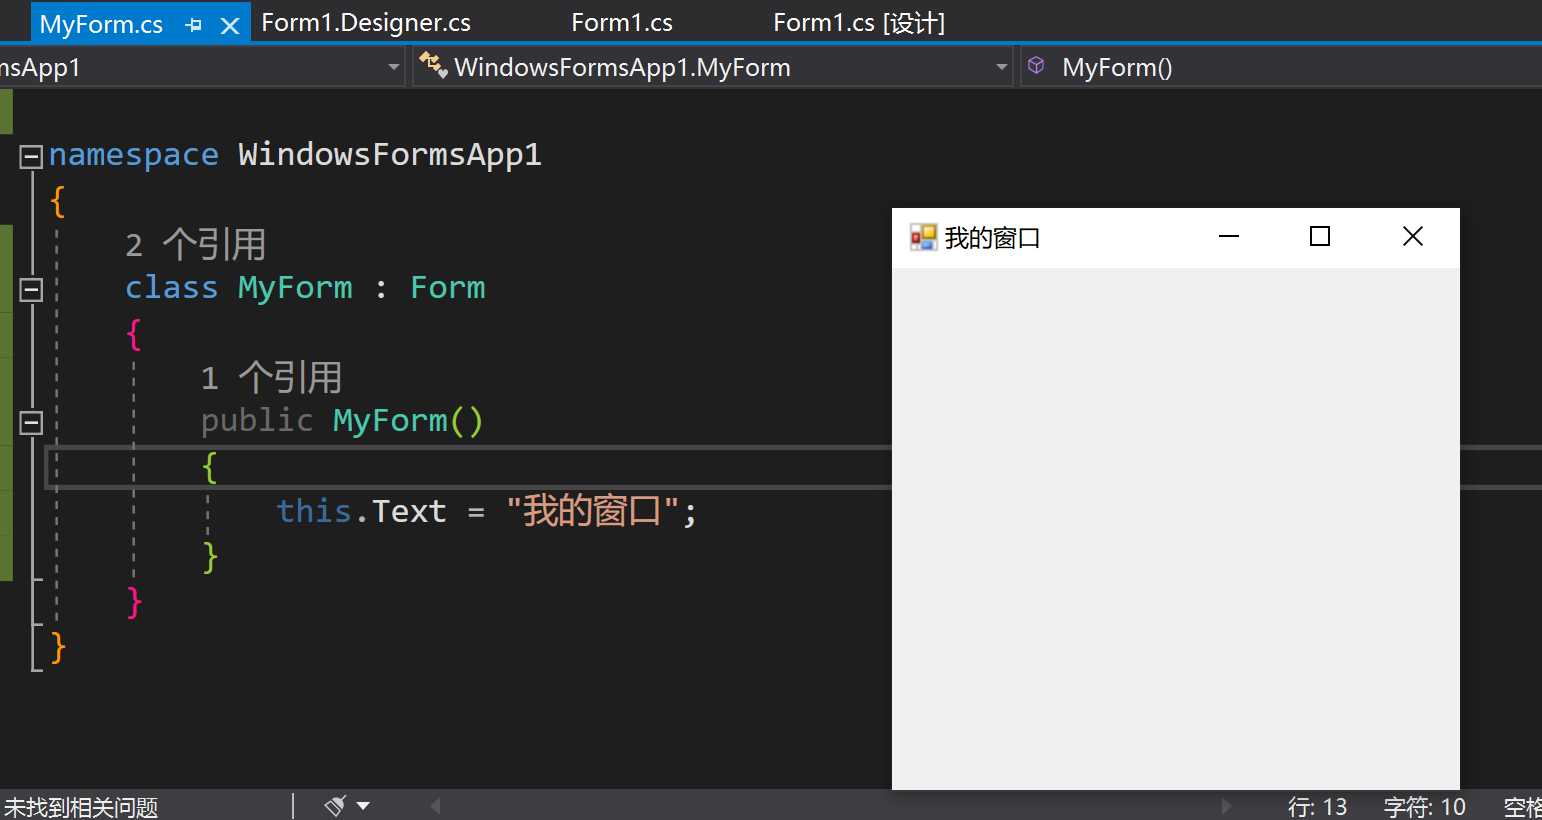
Task: Click the "1 个引用" link above the constructor
Action: coord(272,377)
